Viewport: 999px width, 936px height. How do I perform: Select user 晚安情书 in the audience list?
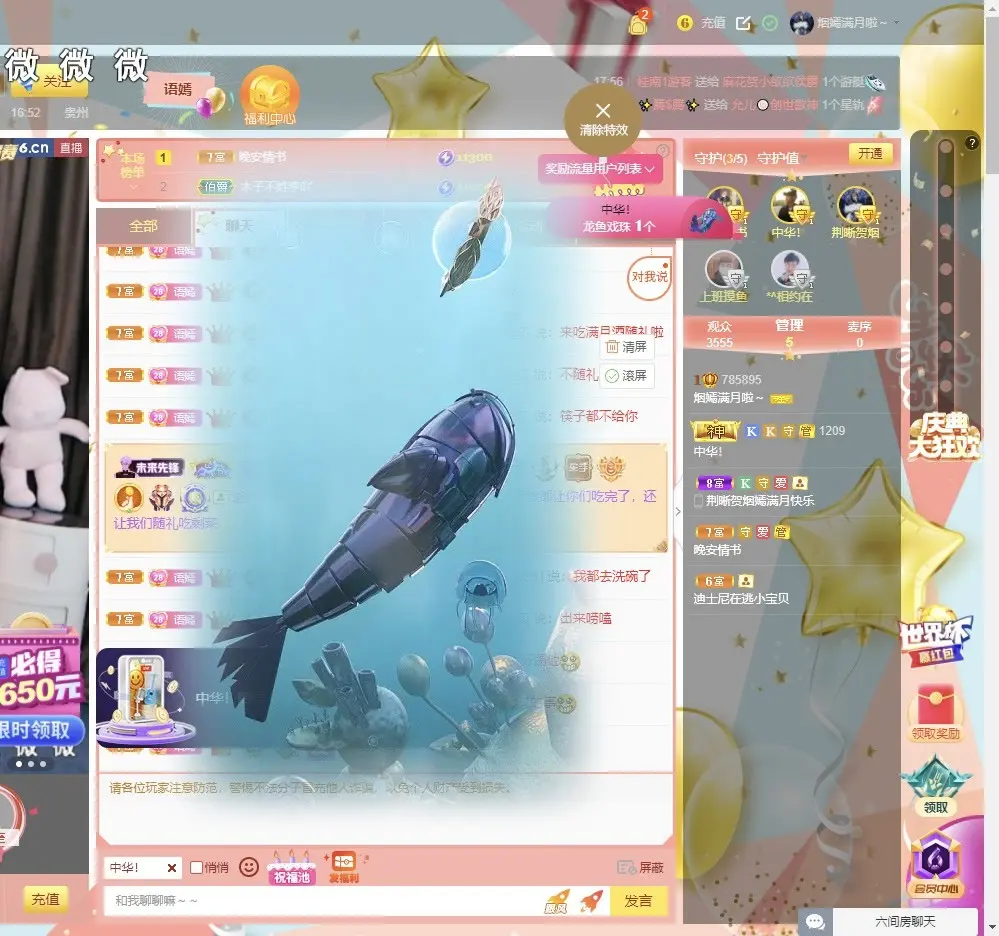coord(793,540)
